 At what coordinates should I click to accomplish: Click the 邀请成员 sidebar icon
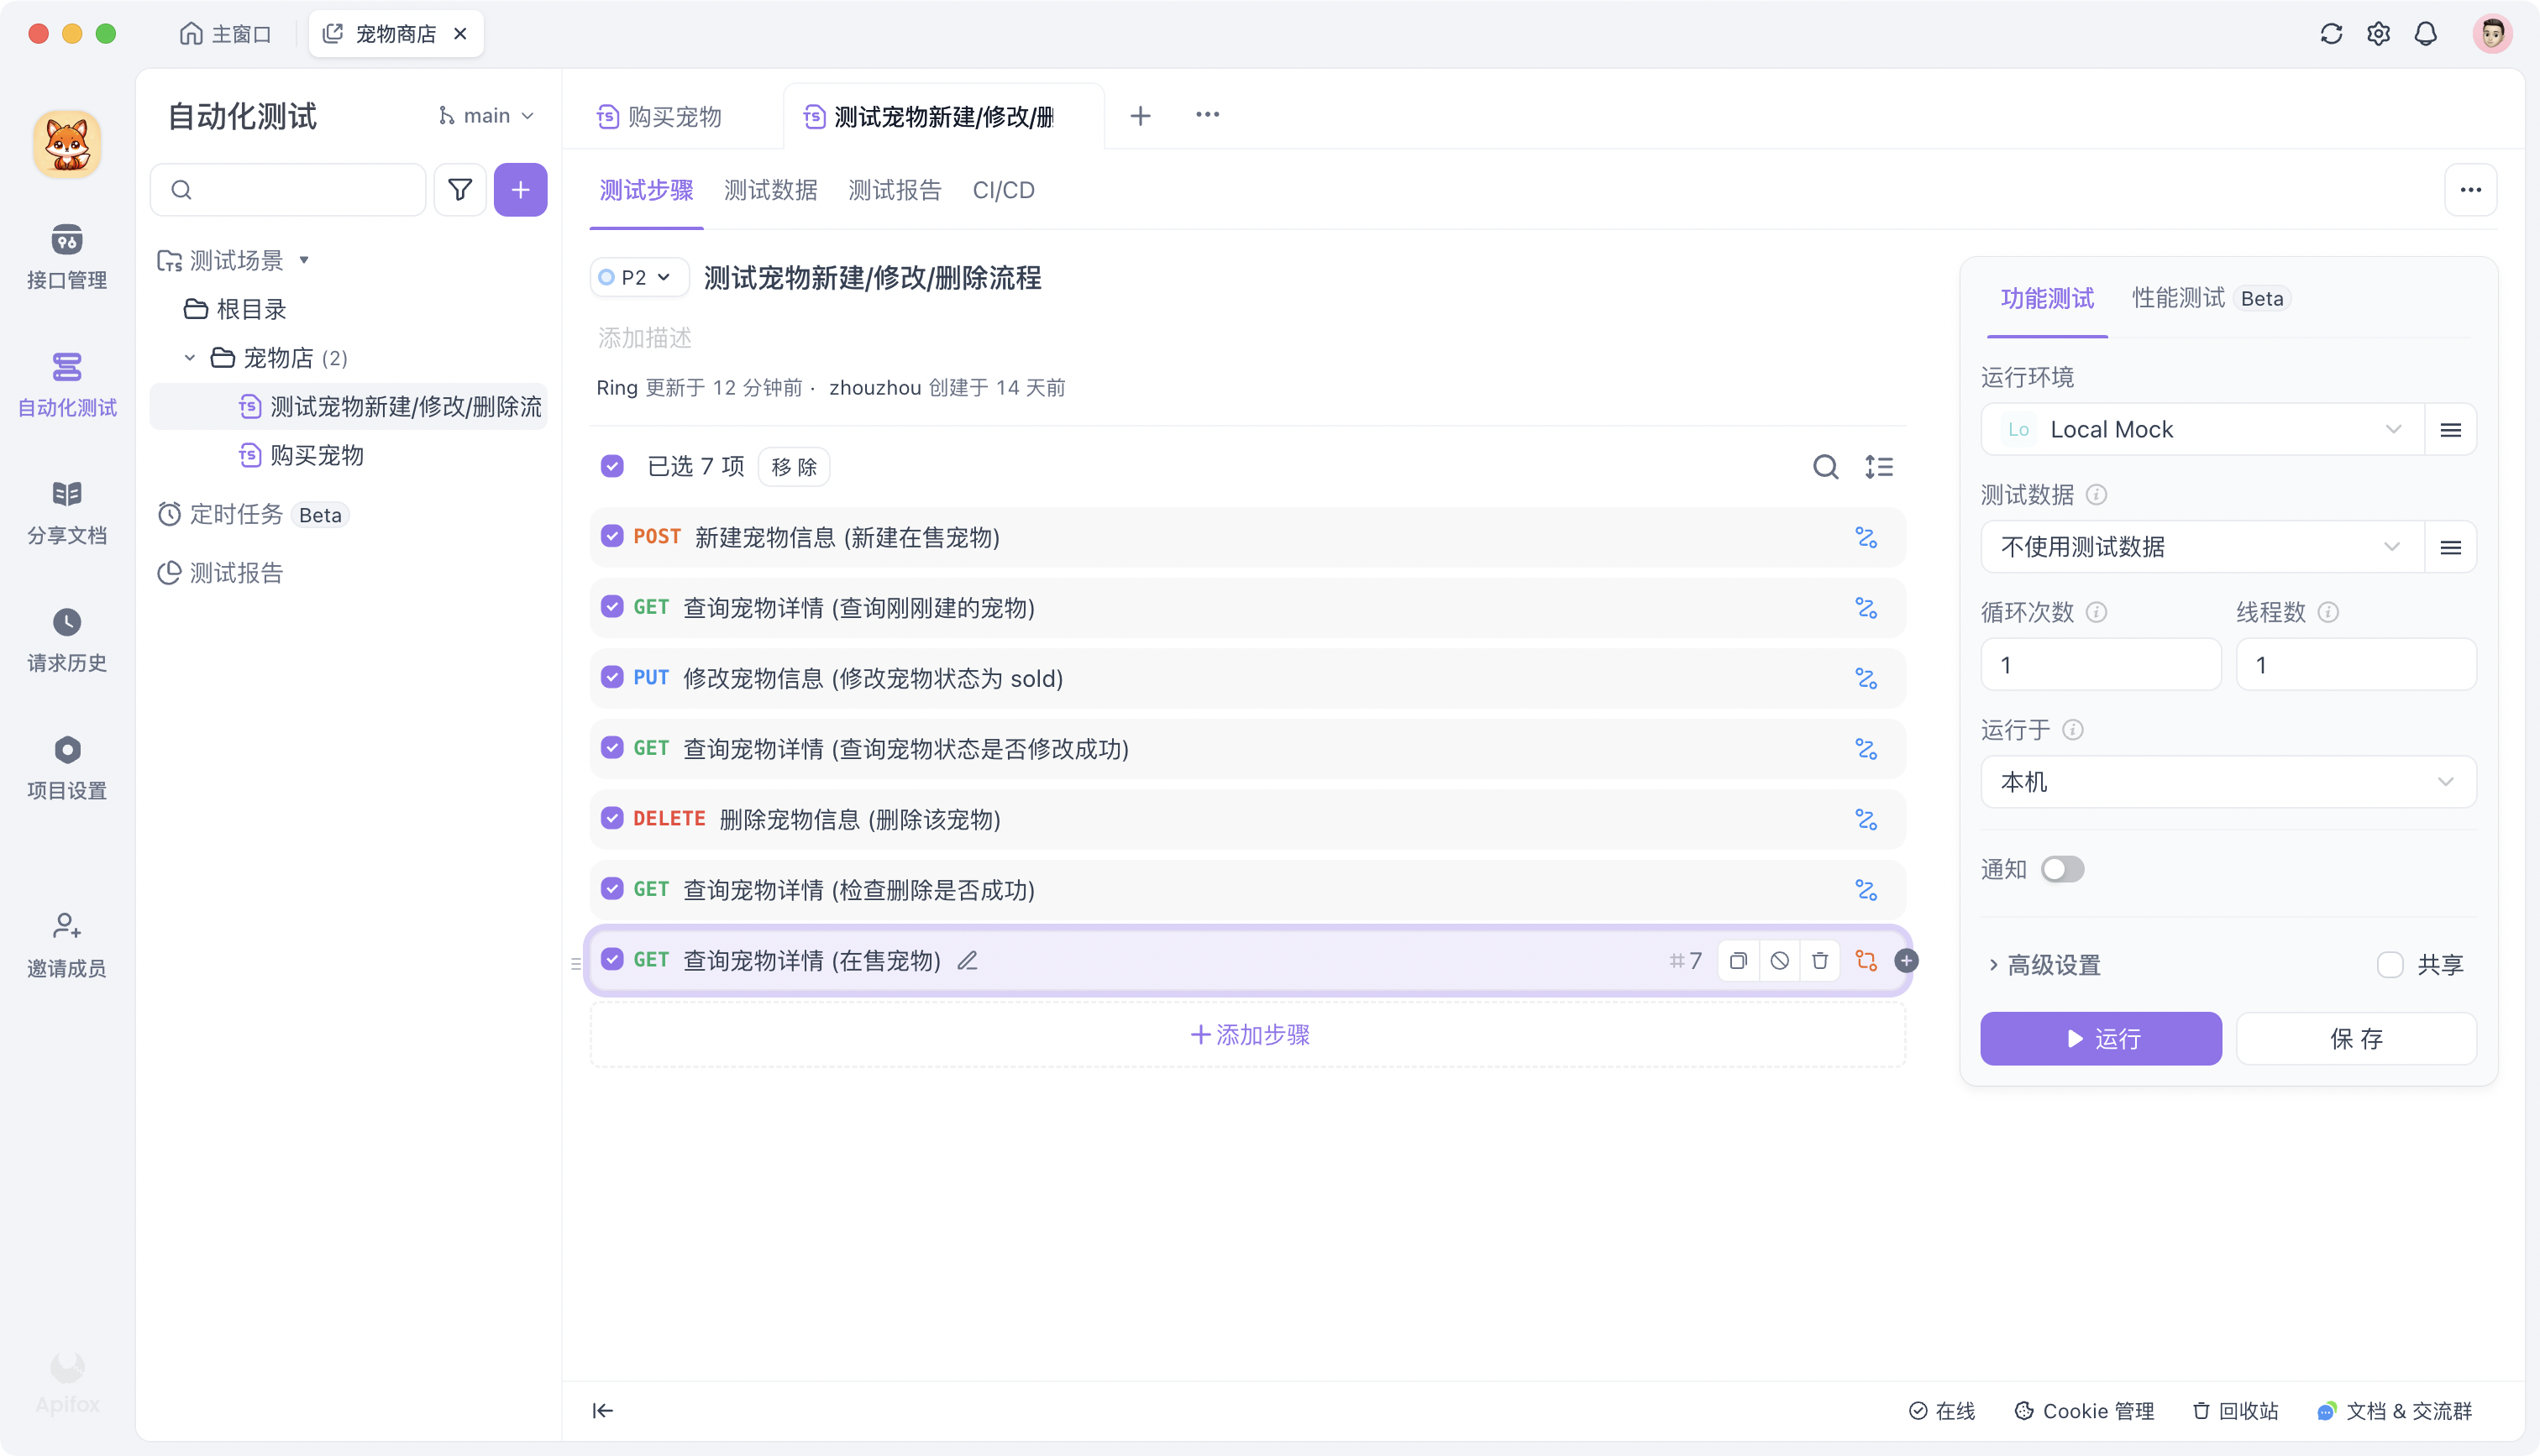click(66, 941)
